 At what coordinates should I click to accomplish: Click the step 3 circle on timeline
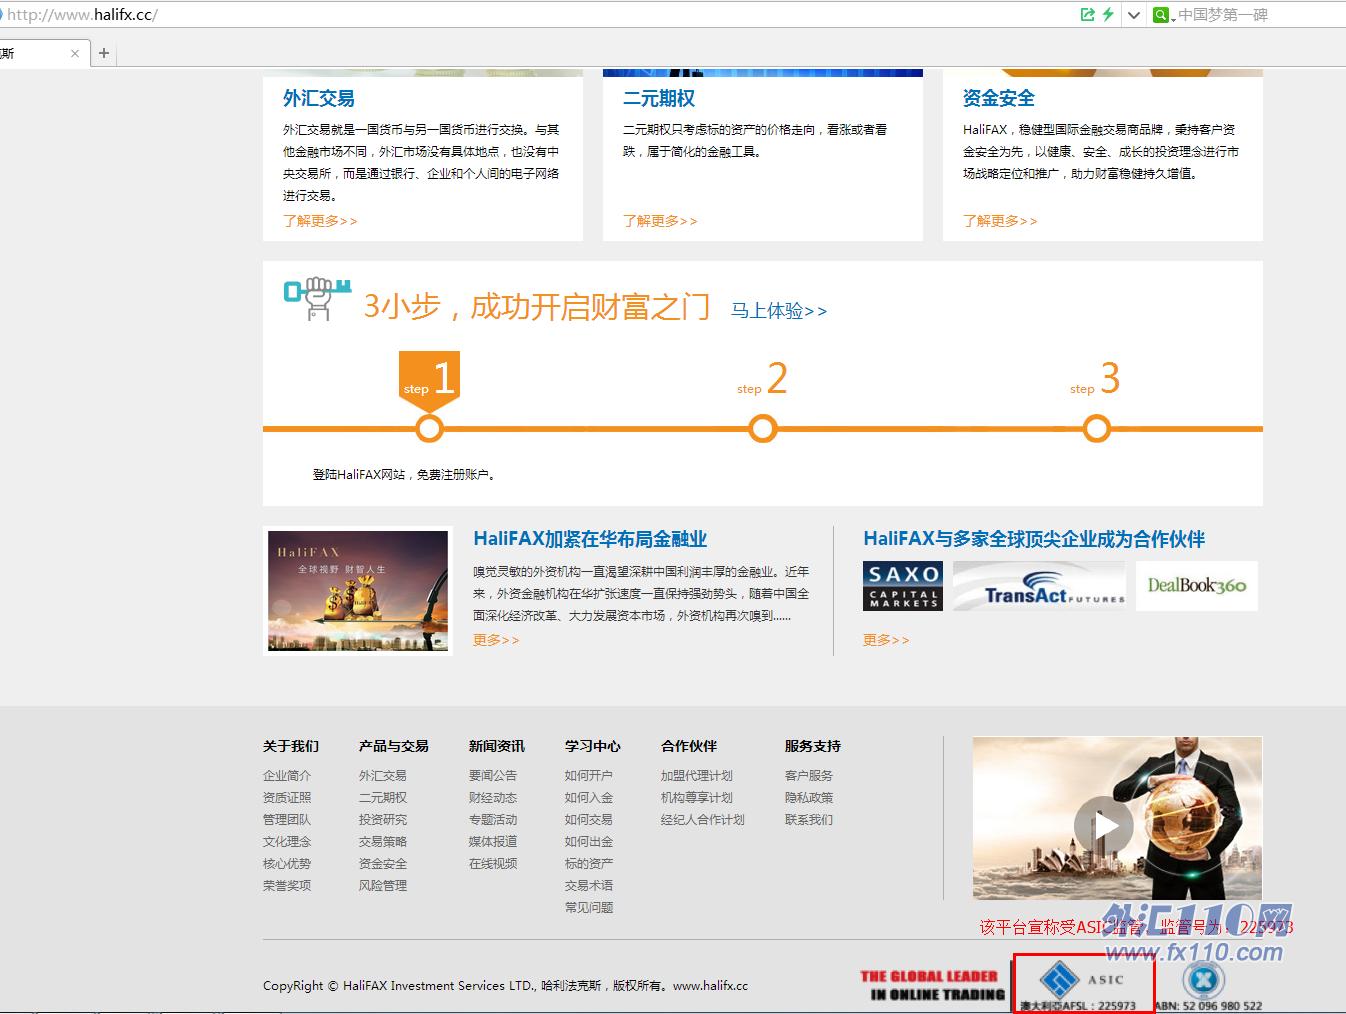tap(1097, 429)
